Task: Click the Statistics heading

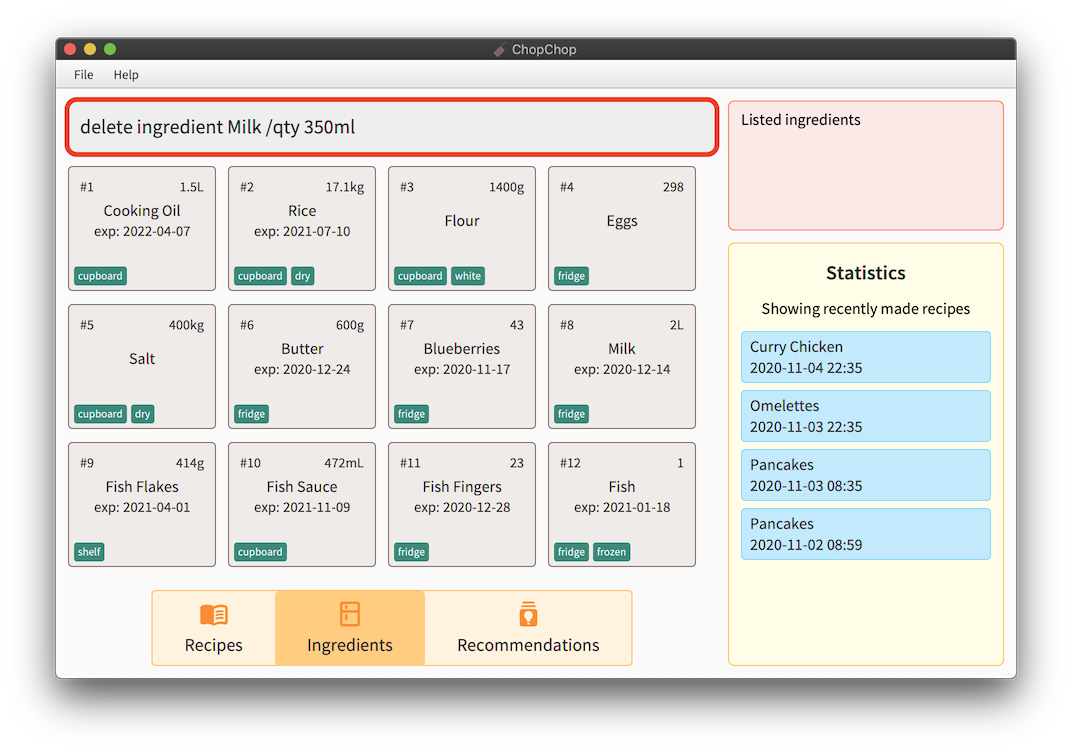Action: [x=866, y=273]
